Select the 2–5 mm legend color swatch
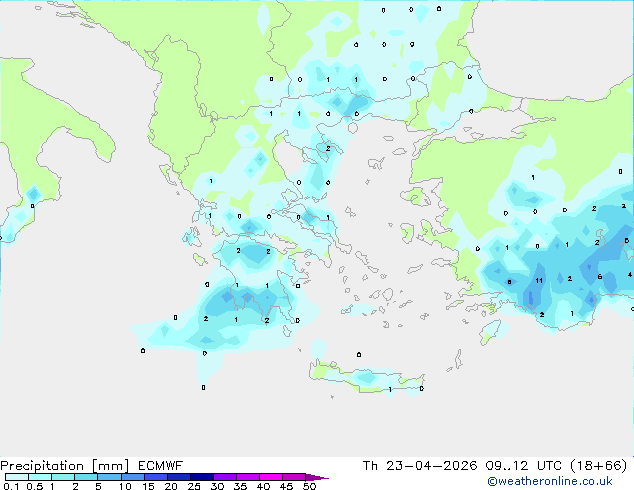The width and height of the screenshot is (634, 490). [86, 477]
